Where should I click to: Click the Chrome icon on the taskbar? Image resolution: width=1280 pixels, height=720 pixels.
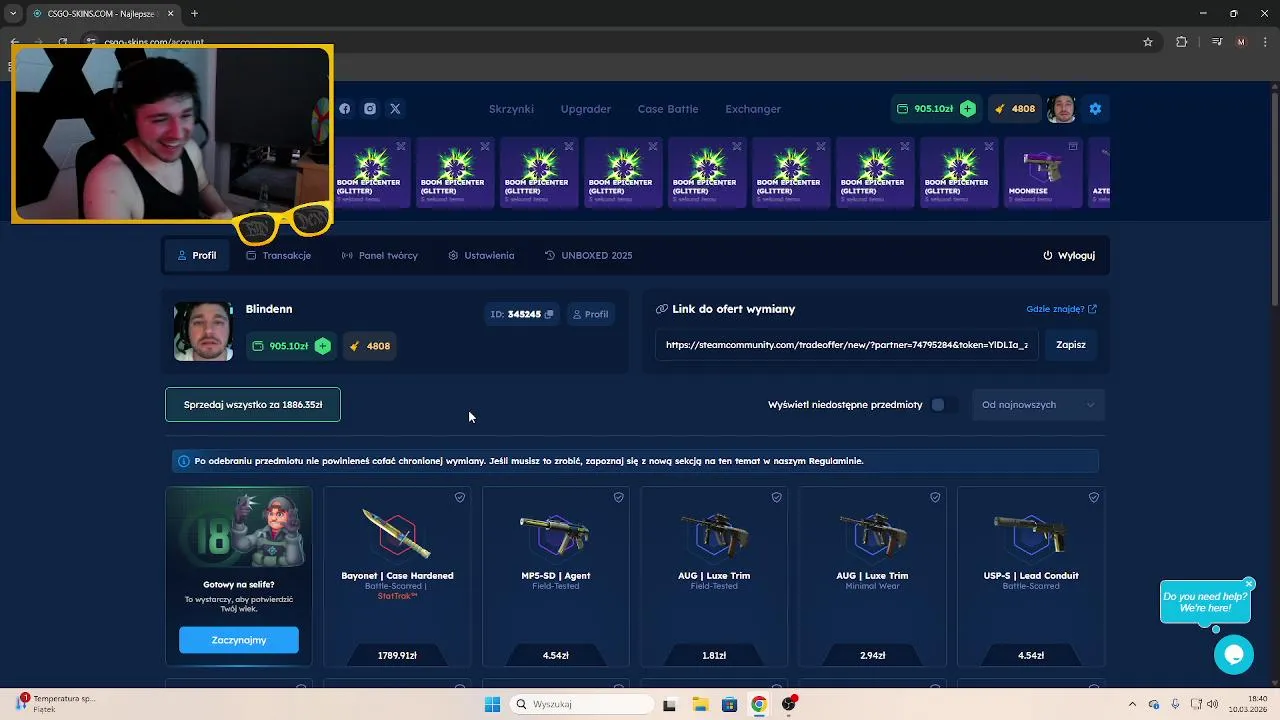(759, 704)
